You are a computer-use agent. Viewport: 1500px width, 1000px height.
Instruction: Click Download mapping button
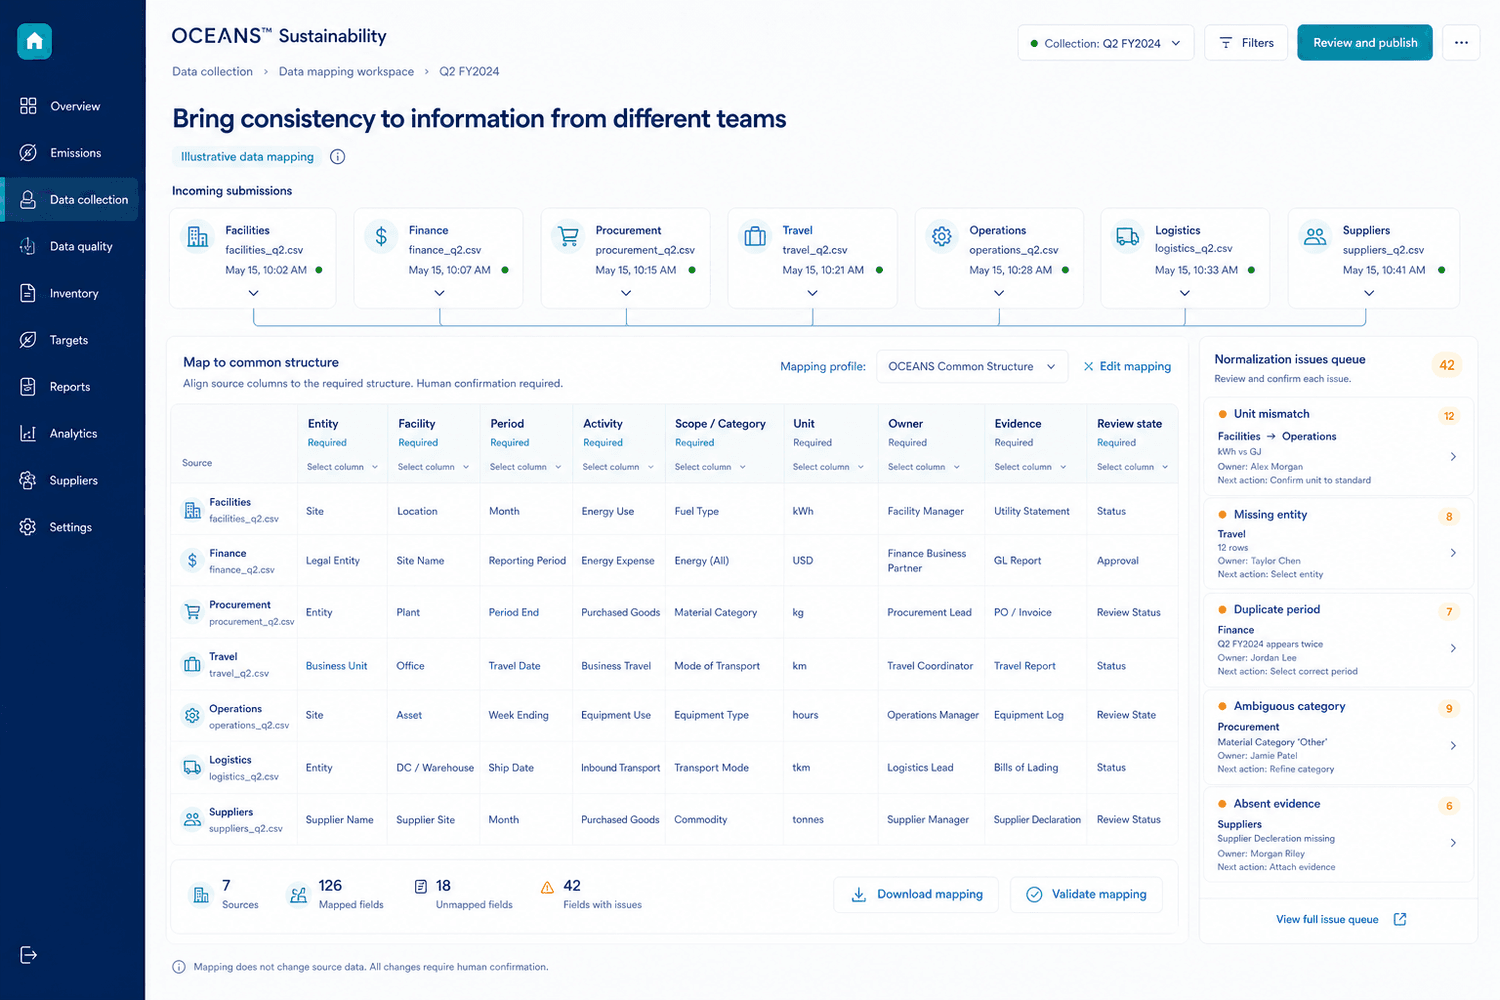point(917,894)
